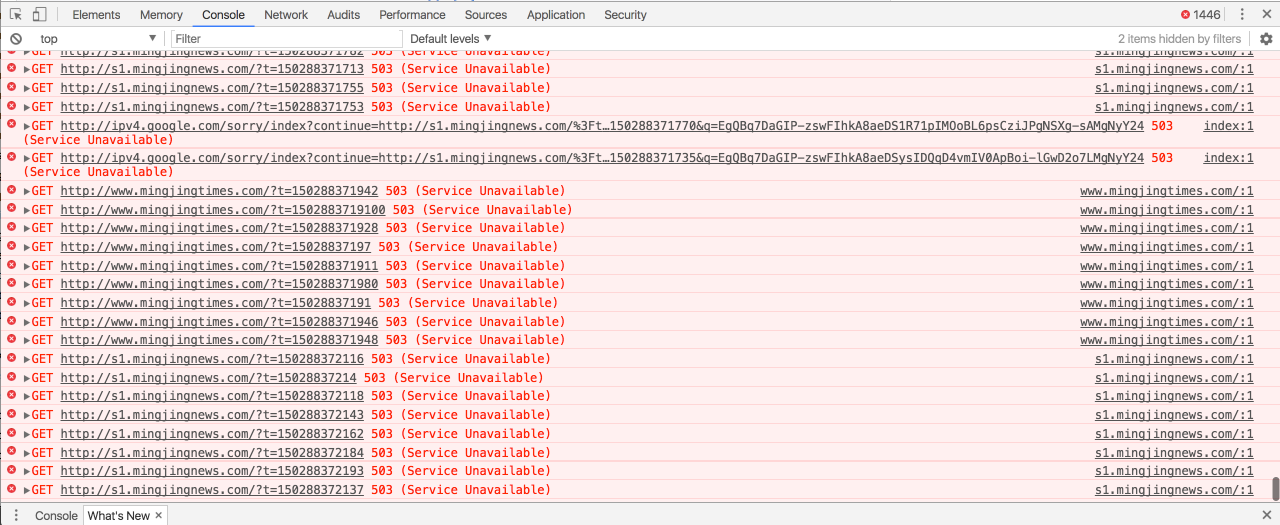
Task: Switch to the Elements tab
Action: point(96,15)
